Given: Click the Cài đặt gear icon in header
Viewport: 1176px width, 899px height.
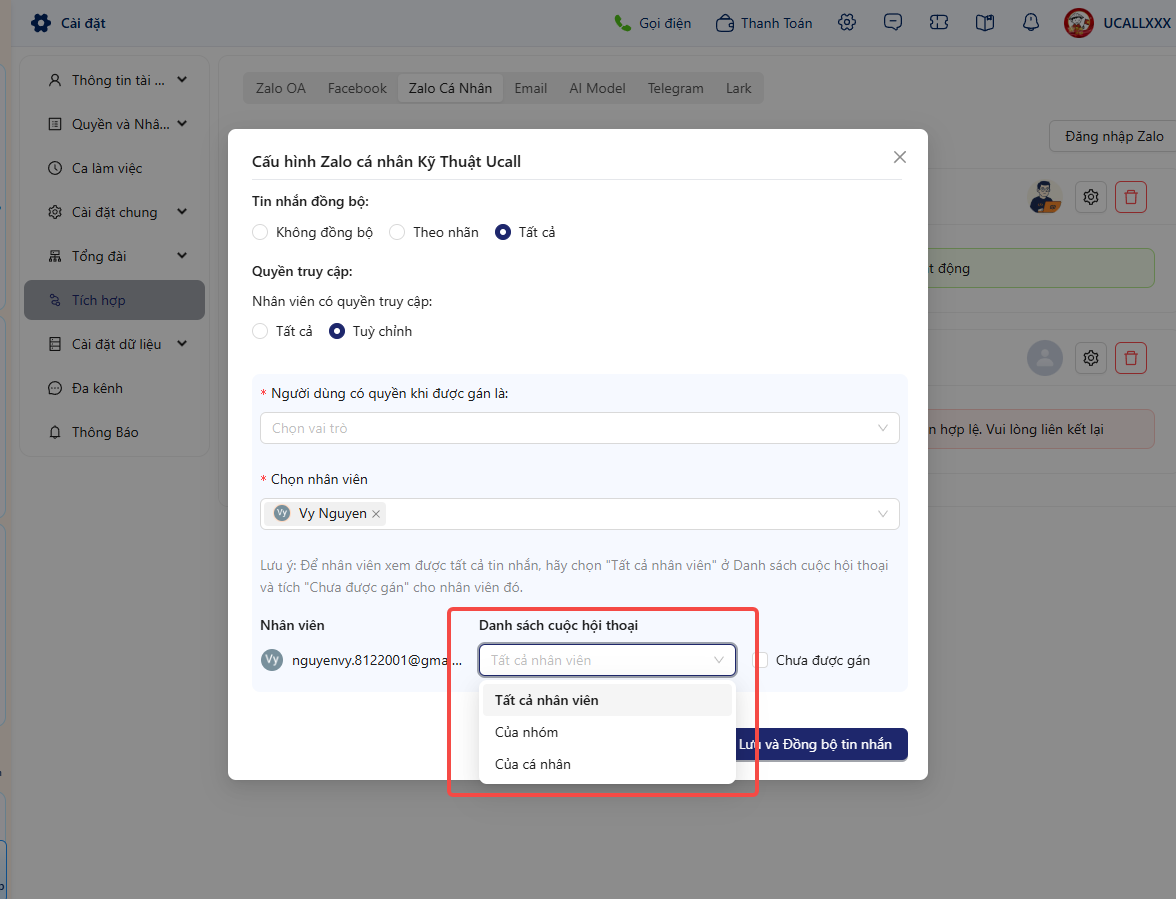Looking at the screenshot, I should click(40, 22).
